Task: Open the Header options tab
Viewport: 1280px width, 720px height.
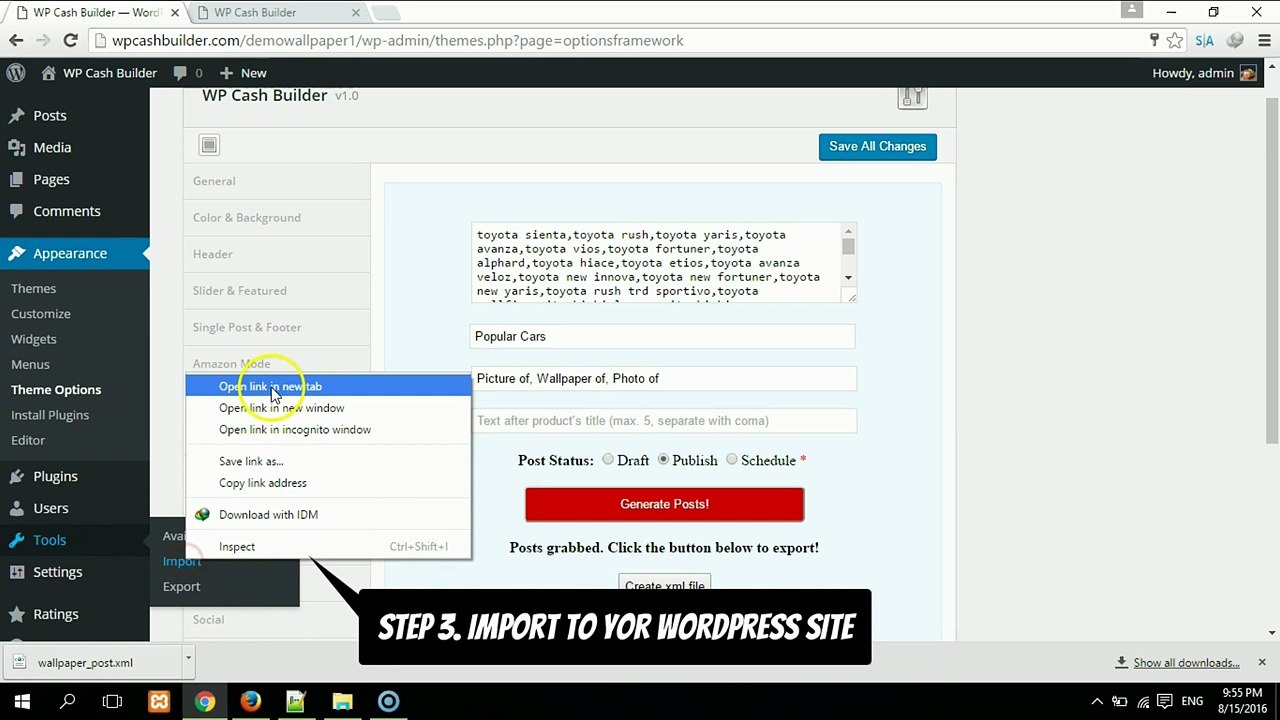Action: pos(277,254)
